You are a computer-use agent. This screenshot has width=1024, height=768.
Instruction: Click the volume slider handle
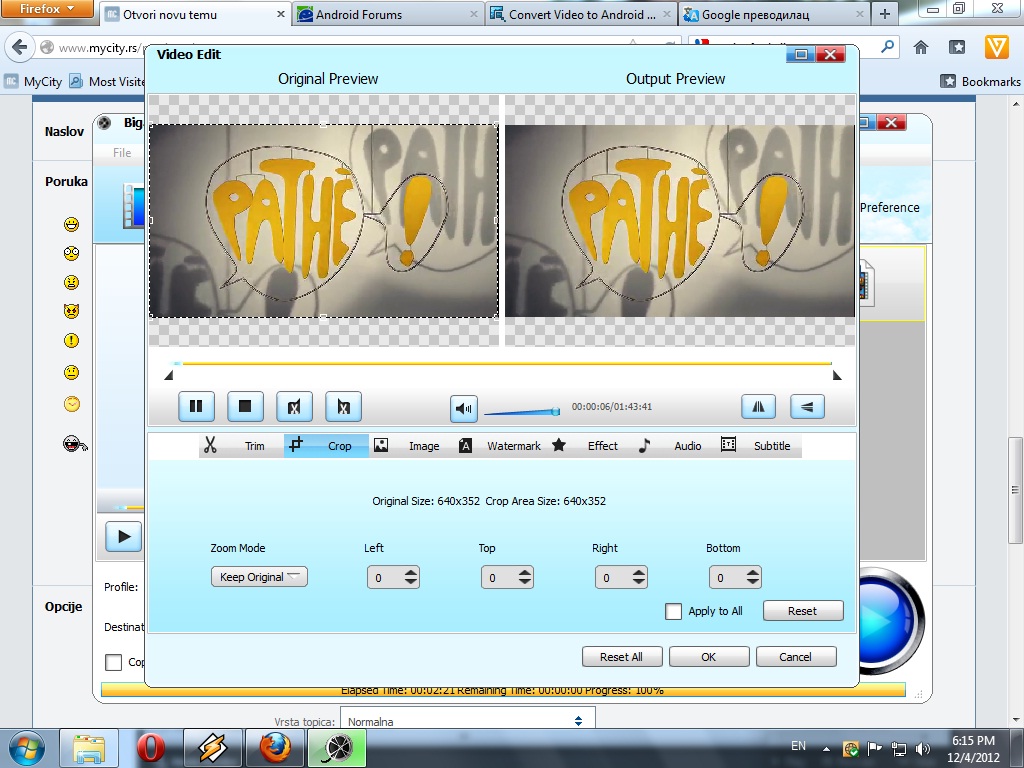[555, 411]
